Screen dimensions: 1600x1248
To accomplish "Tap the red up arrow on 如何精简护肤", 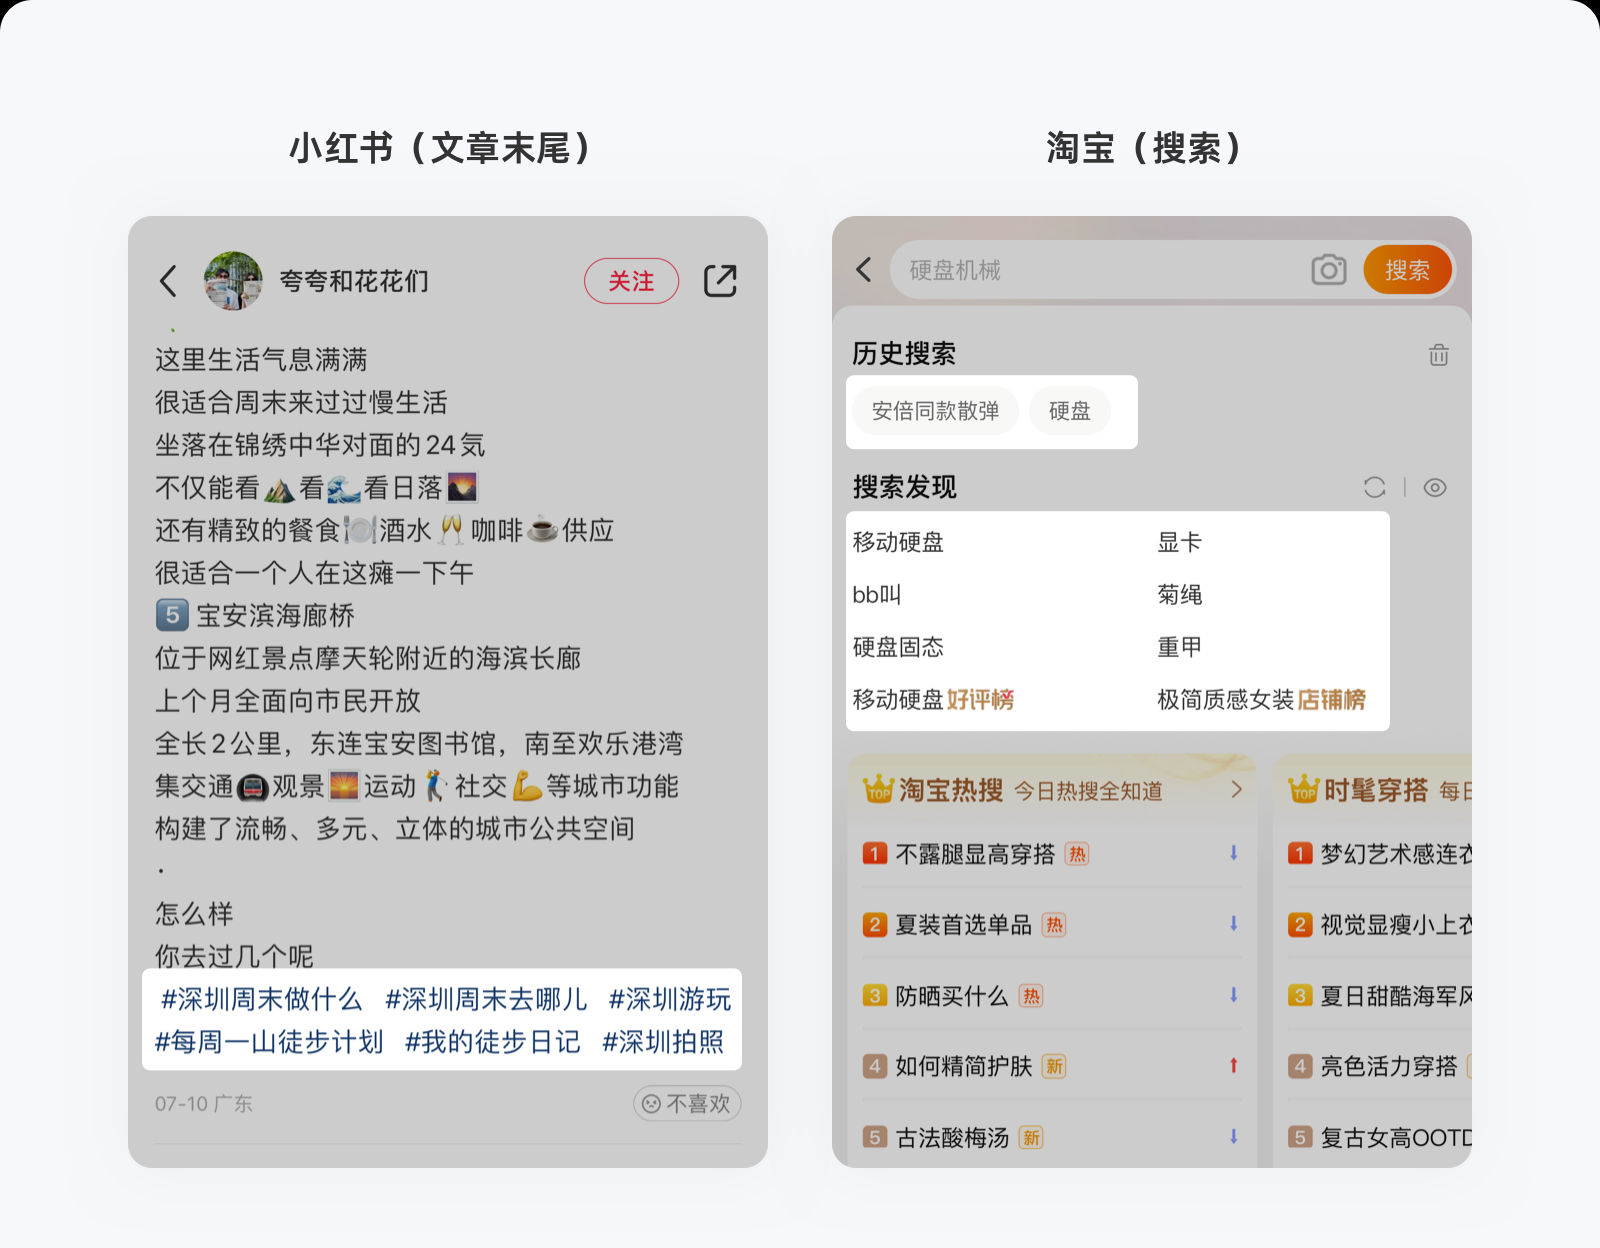I will point(1234,1066).
